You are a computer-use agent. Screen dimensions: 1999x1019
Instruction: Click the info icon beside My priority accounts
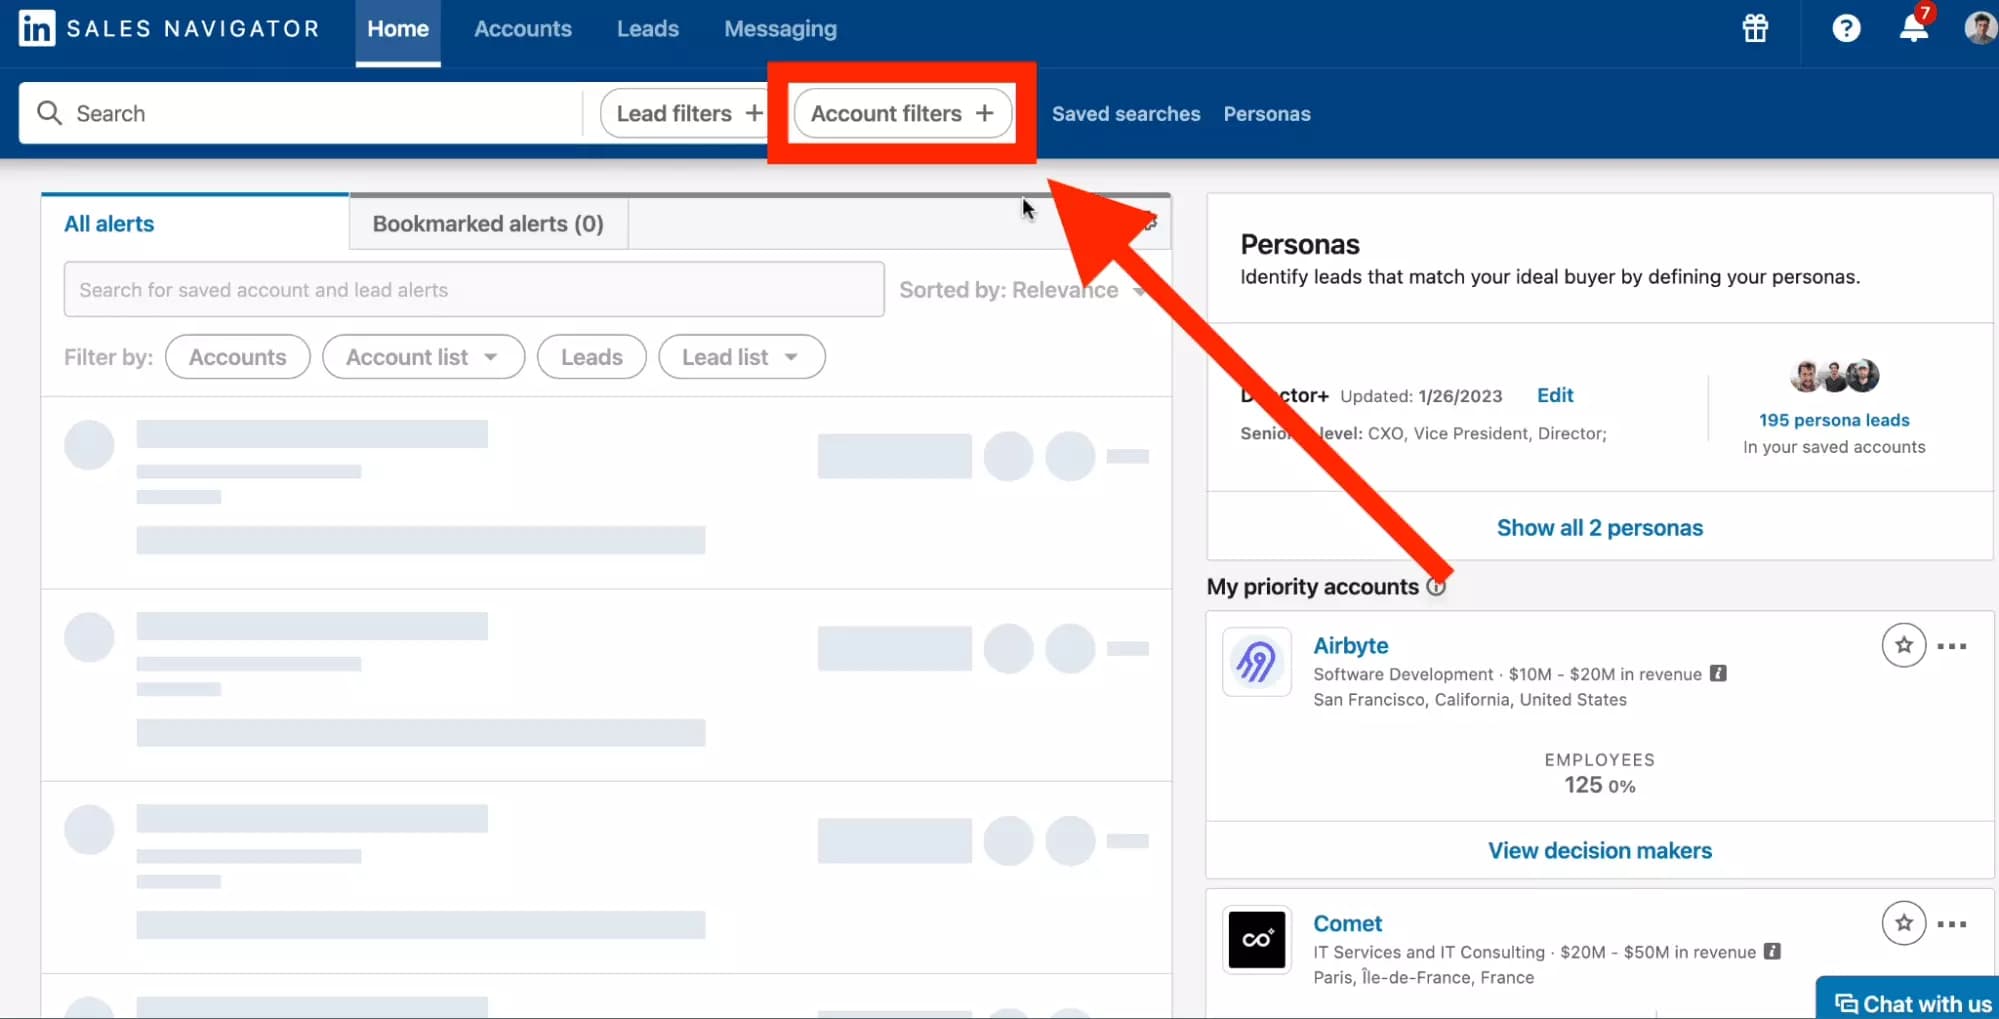[x=1438, y=587]
